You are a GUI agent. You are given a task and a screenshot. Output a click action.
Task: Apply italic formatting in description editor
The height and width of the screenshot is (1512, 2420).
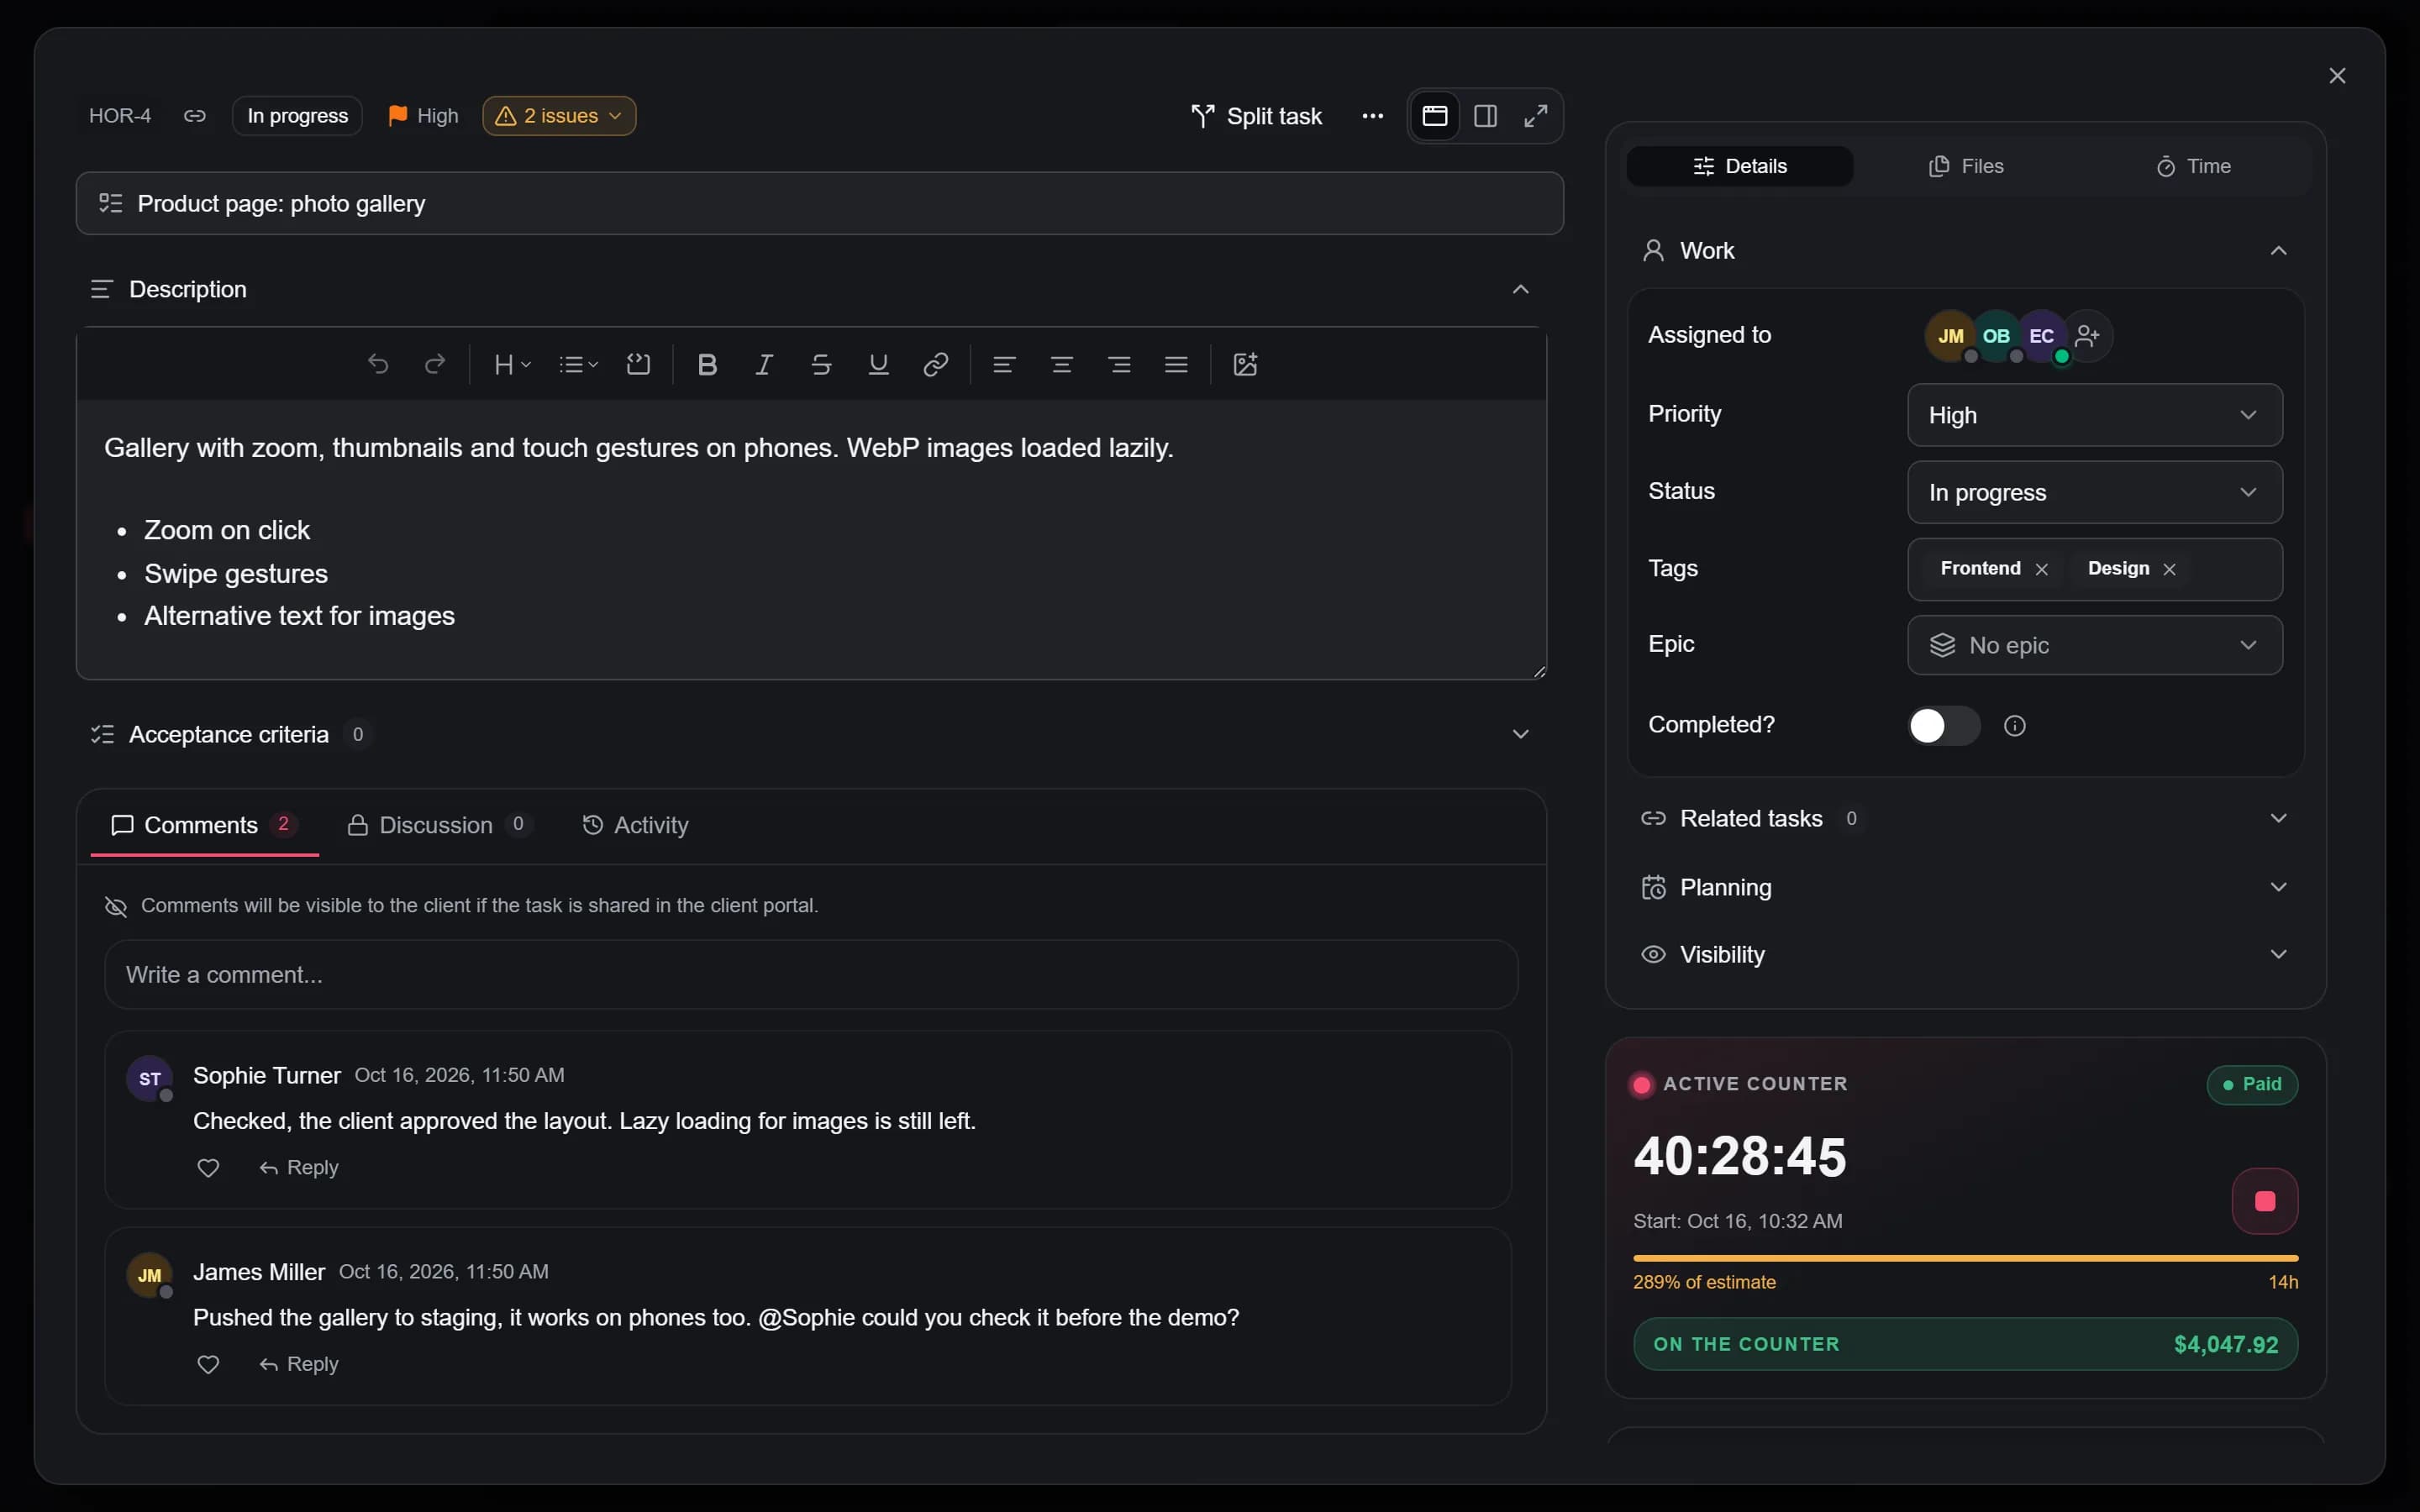click(764, 364)
